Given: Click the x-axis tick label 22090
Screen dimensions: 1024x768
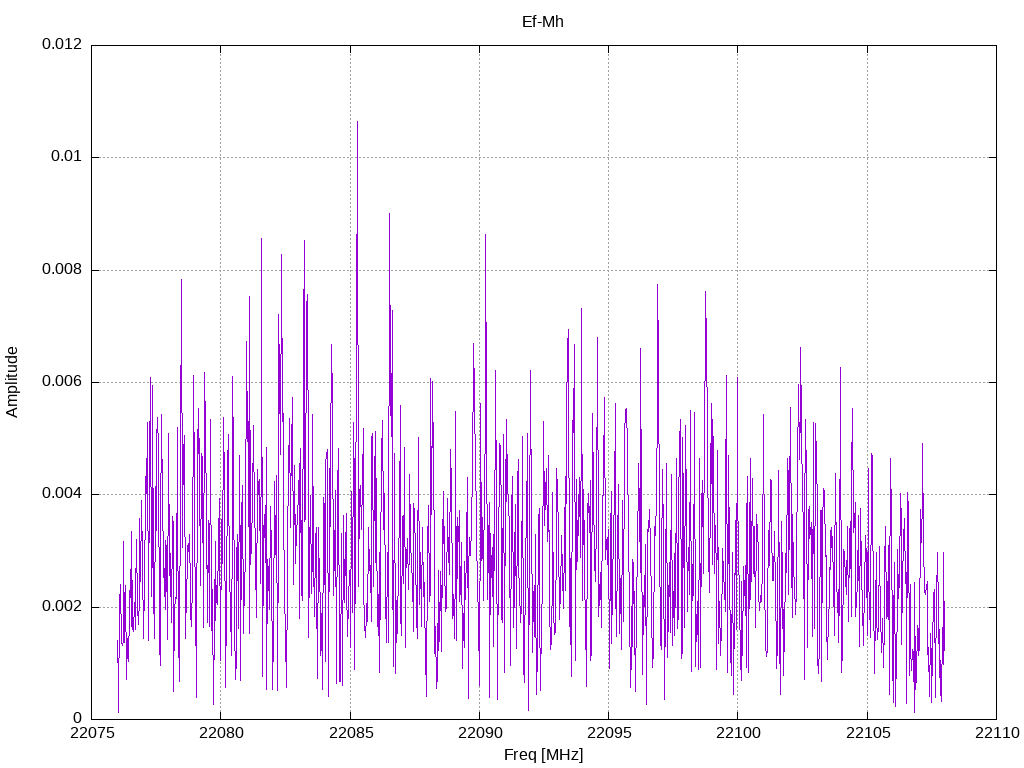Looking at the screenshot, I should 480,733.
